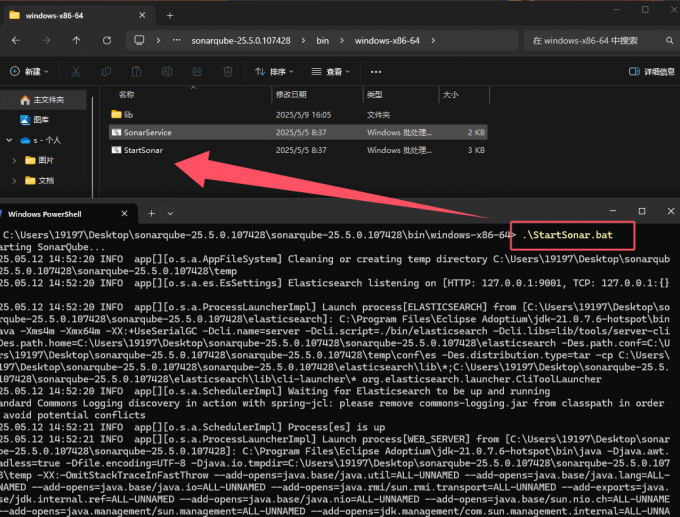Click the Copy icon in Explorer toolbar
Screen dimensions: 680x517
106,72
